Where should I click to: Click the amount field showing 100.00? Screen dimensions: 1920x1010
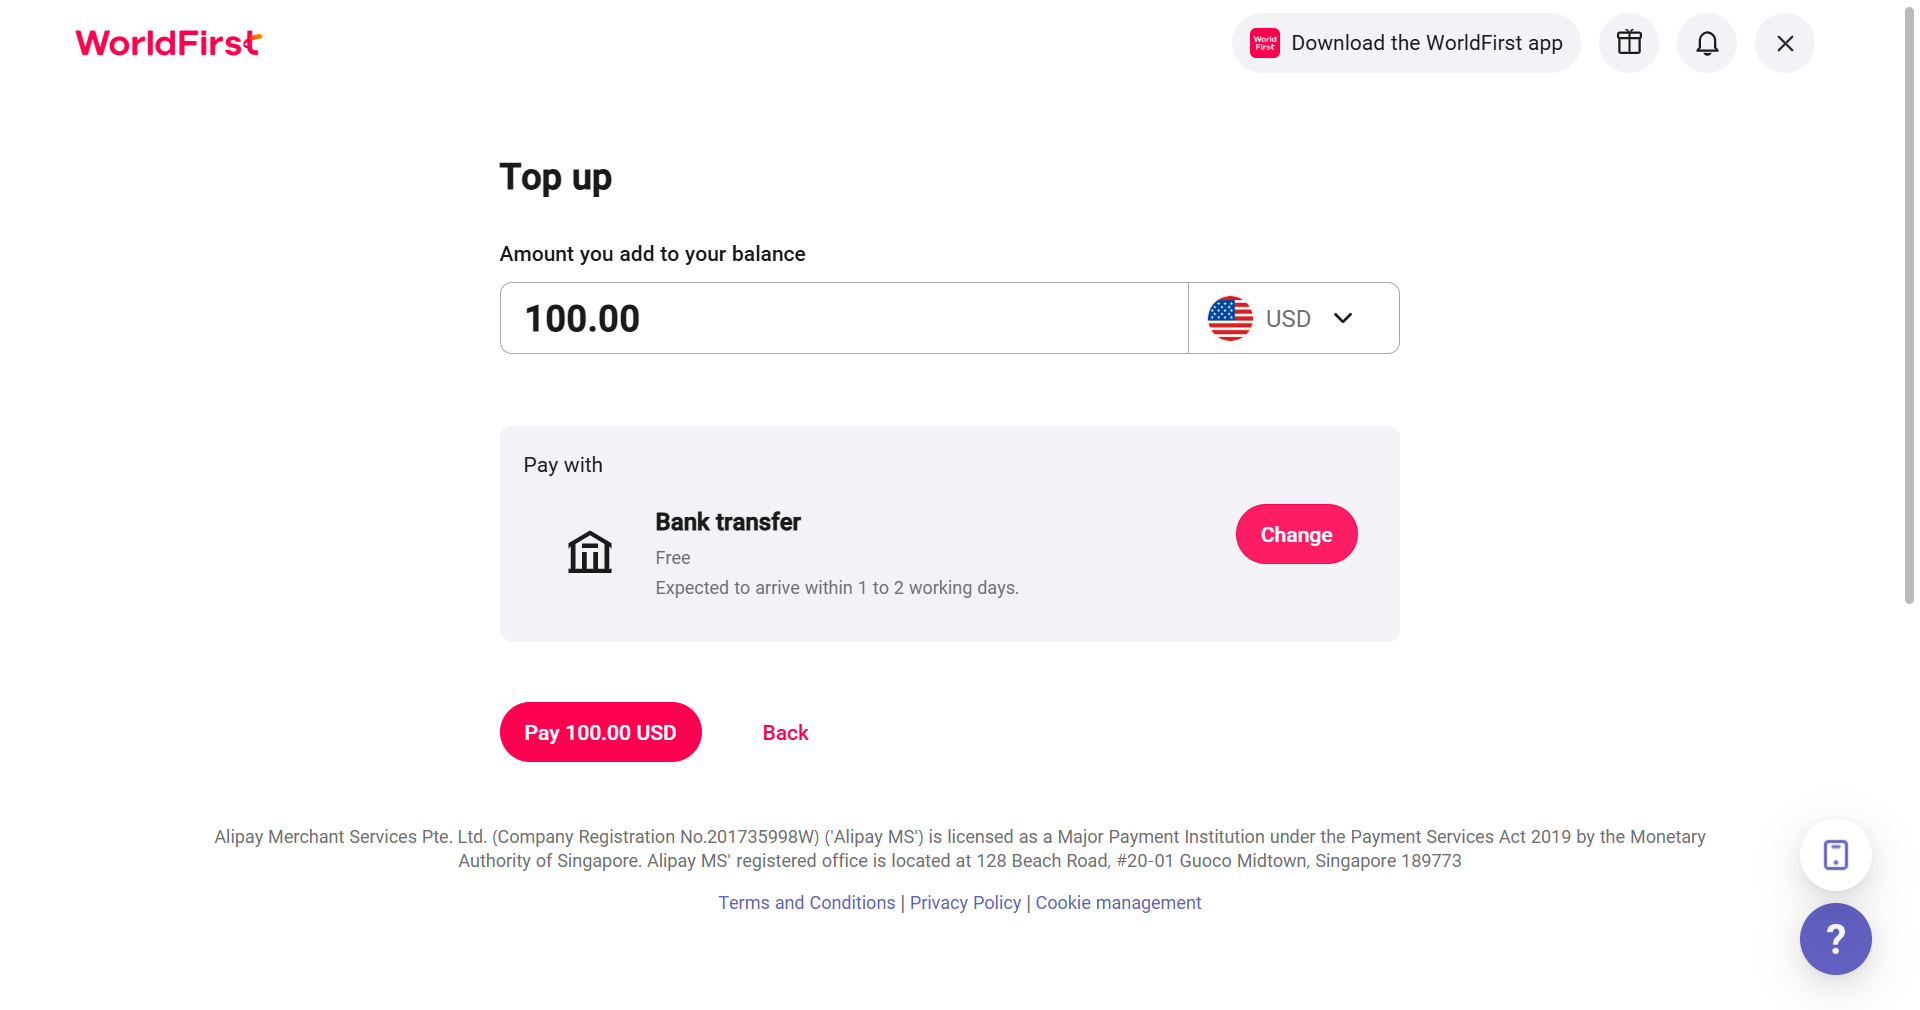[844, 318]
